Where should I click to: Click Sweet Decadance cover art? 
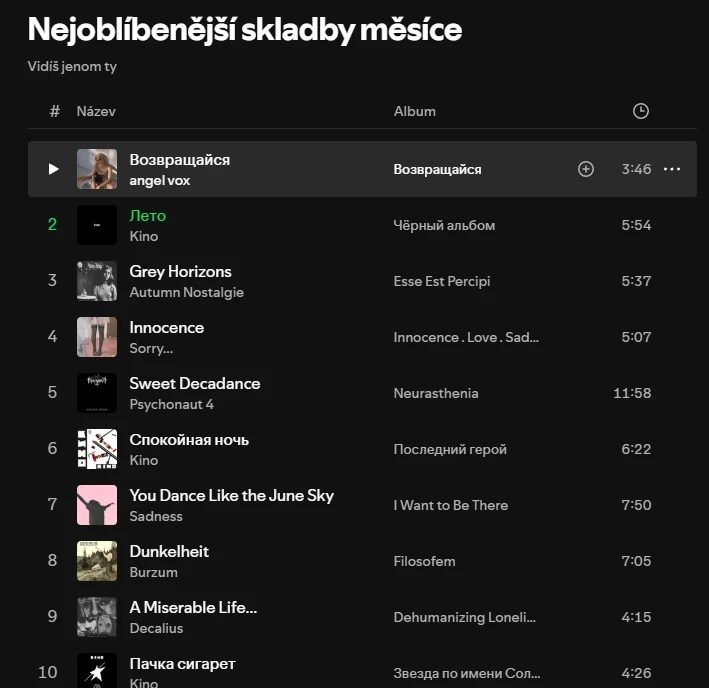coord(97,393)
